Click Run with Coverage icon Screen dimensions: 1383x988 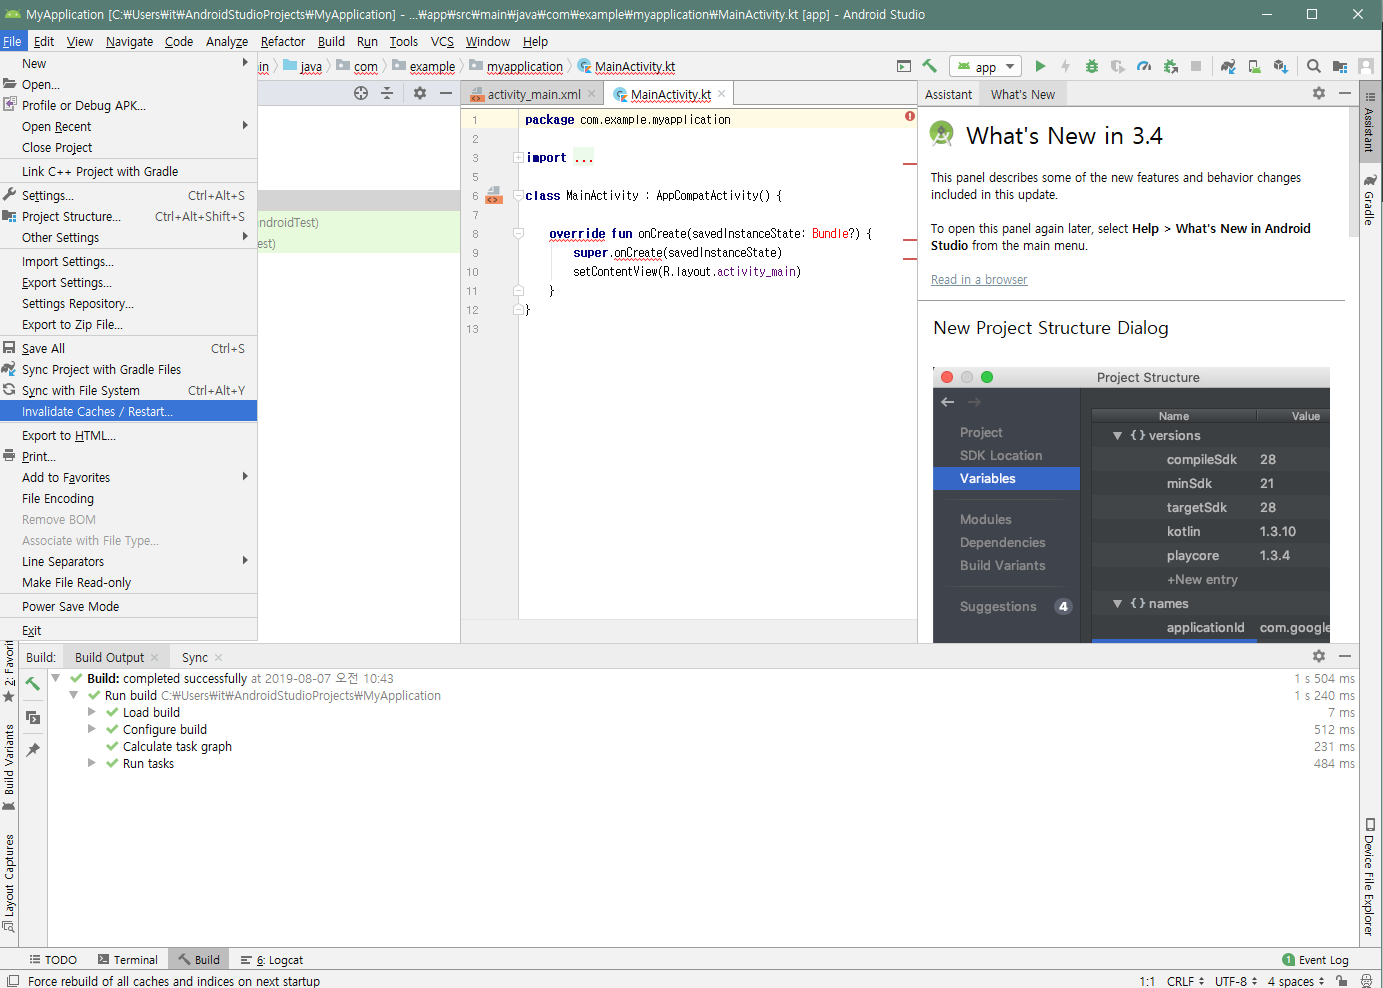click(x=1118, y=66)
